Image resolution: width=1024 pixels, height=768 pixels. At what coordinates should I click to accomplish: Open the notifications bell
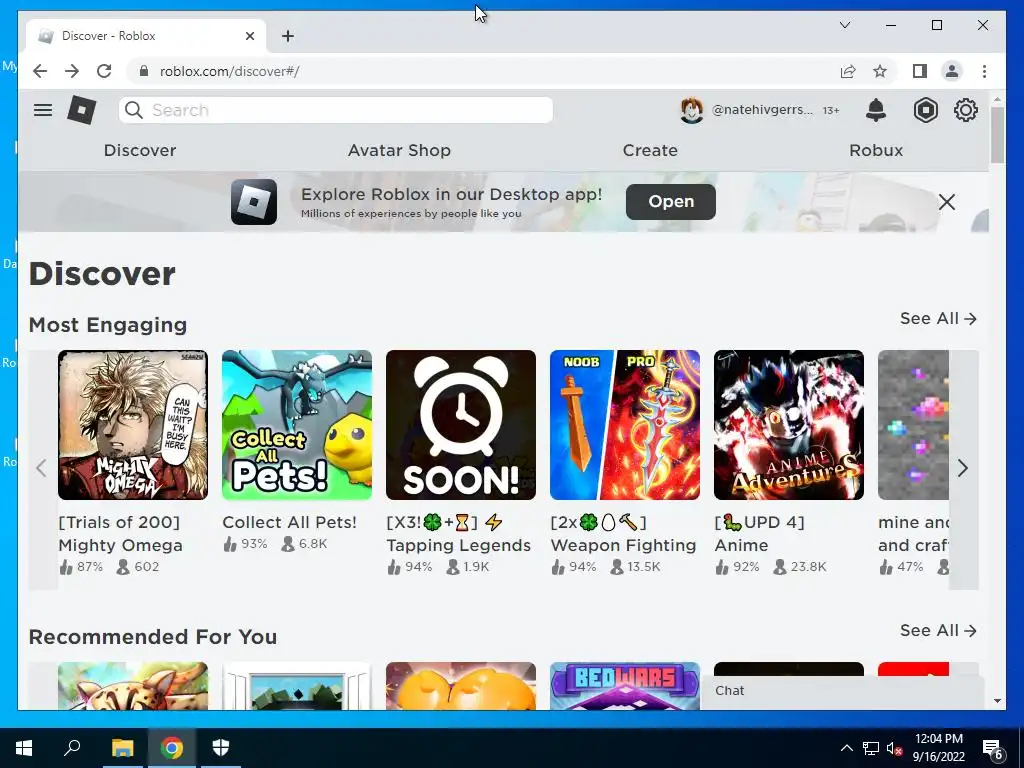876,110
